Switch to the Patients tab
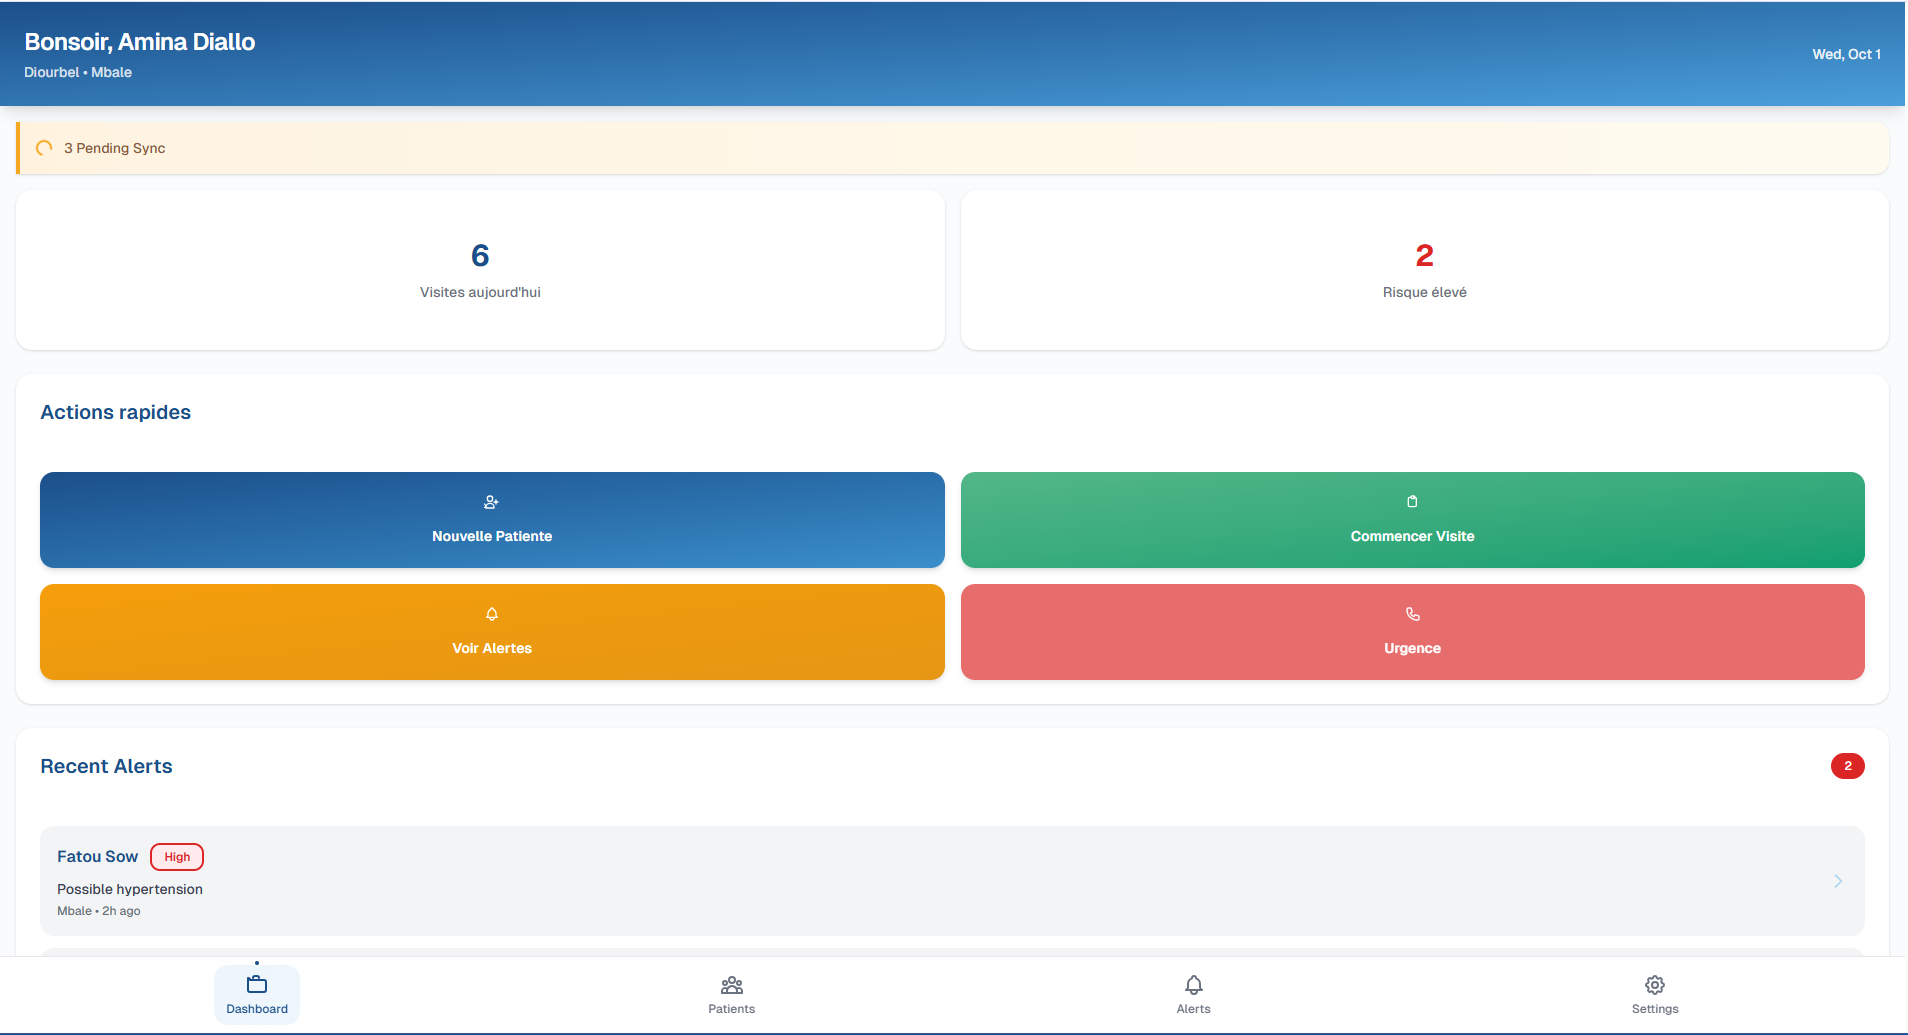The height and width of the screenshot is (1035, 1908). 731,995
